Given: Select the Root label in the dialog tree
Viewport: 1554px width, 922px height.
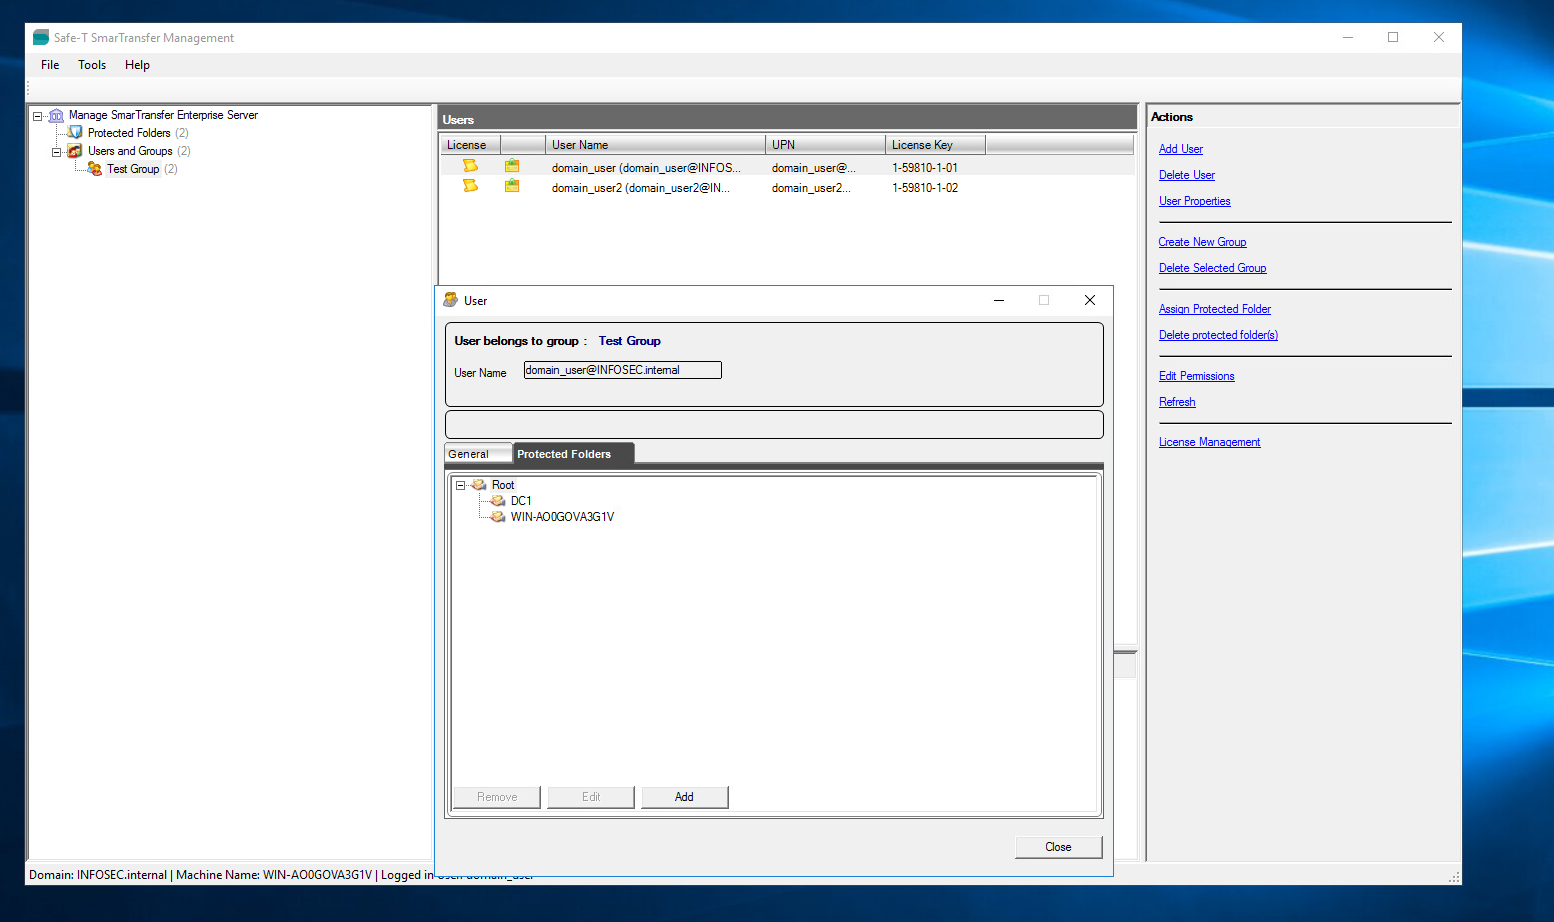Looking at the screenshot, I should tap(503, 485).
